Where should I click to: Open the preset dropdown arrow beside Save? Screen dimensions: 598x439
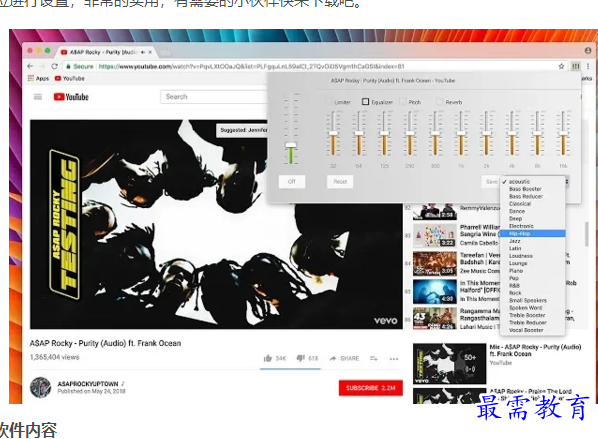567,182
